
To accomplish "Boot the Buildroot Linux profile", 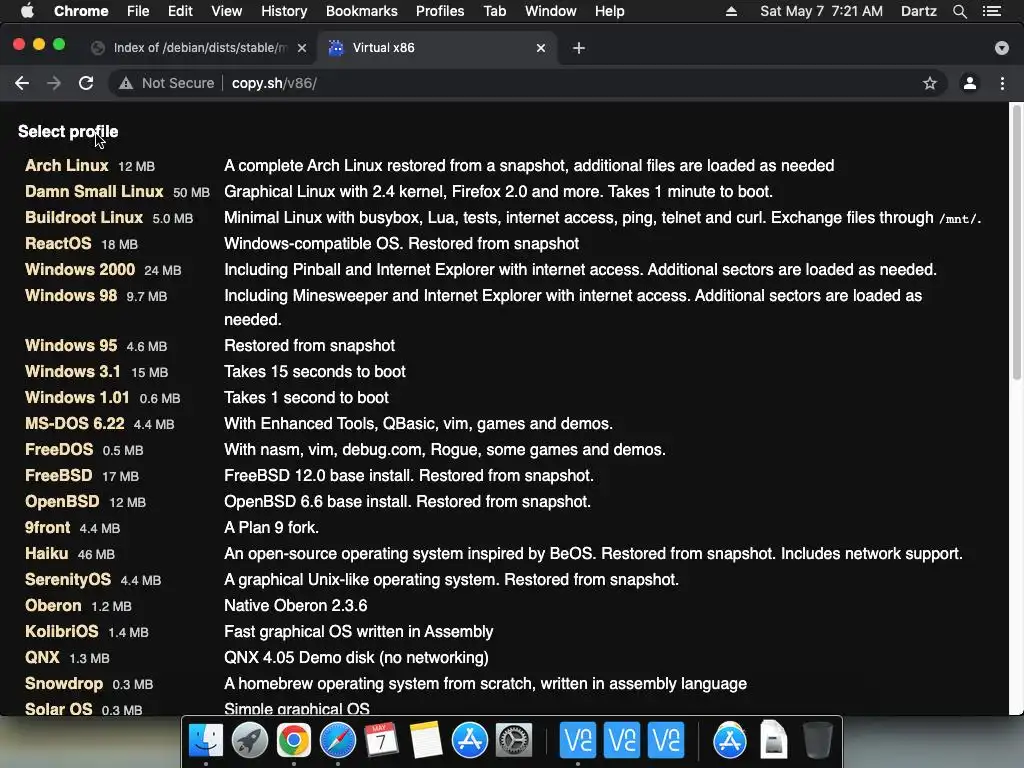I will click(84, 217).
